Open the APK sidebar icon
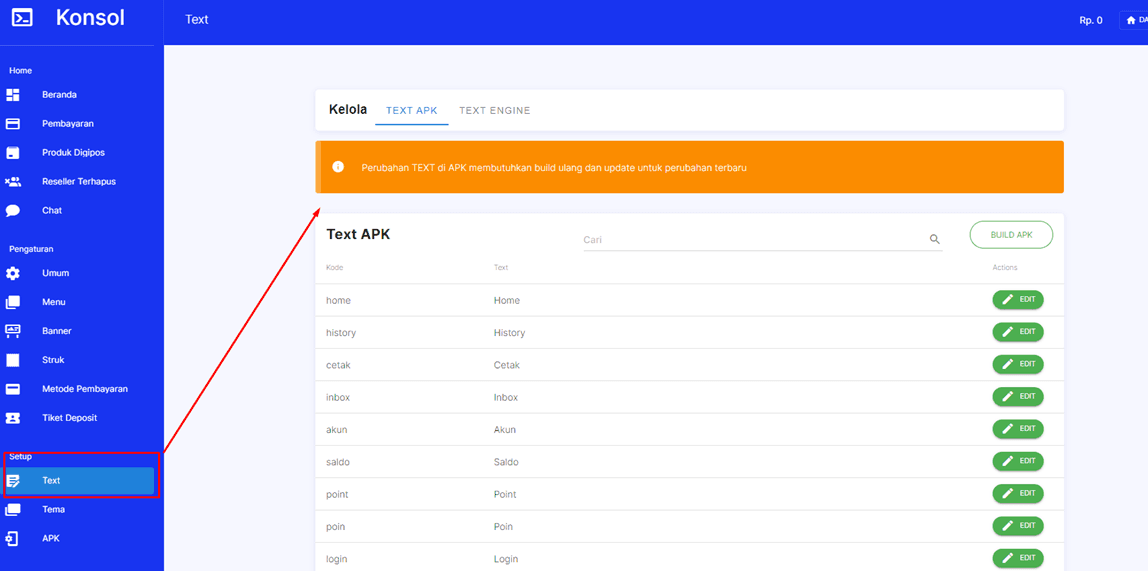Image resolution: width=1148 pixels, height=571 pixels. click(x=13, y=538)
